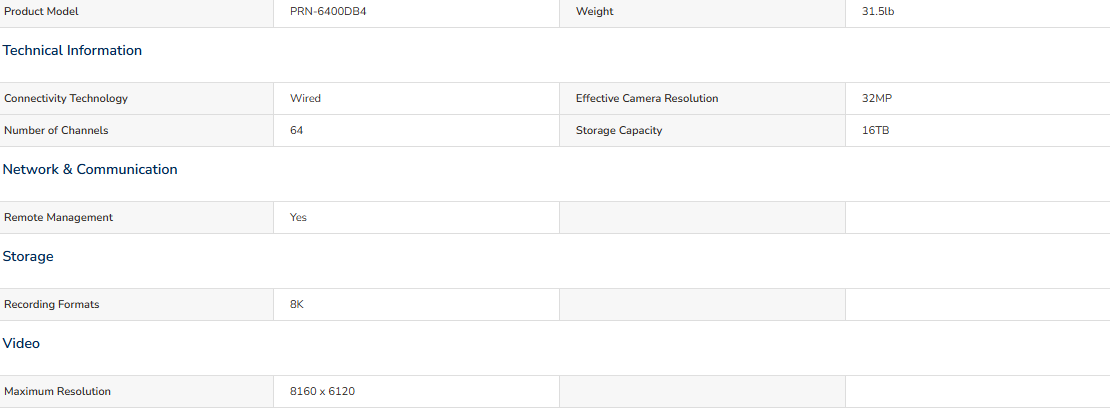The height and width of the screenshot is (413, 1110).
Task: Select the 32MP resolution value
Action: (x=877, y=98)
